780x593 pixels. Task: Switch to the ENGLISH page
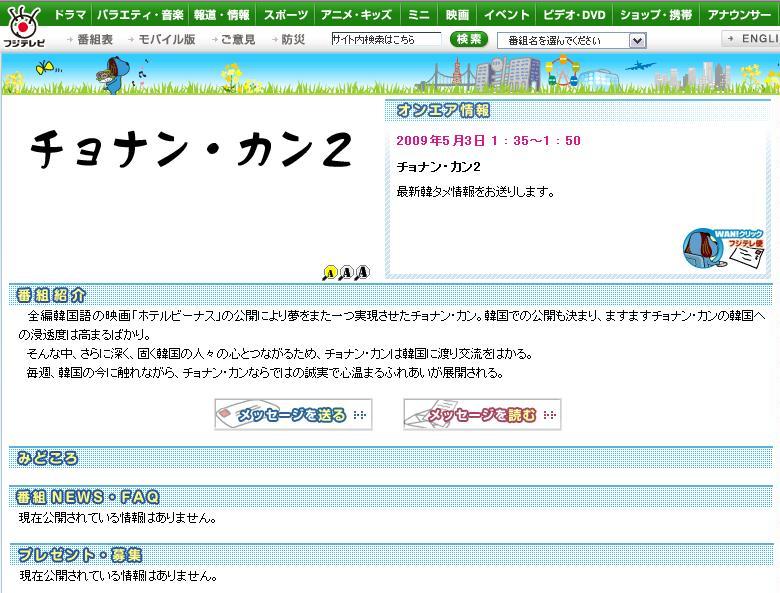(751, 38)
